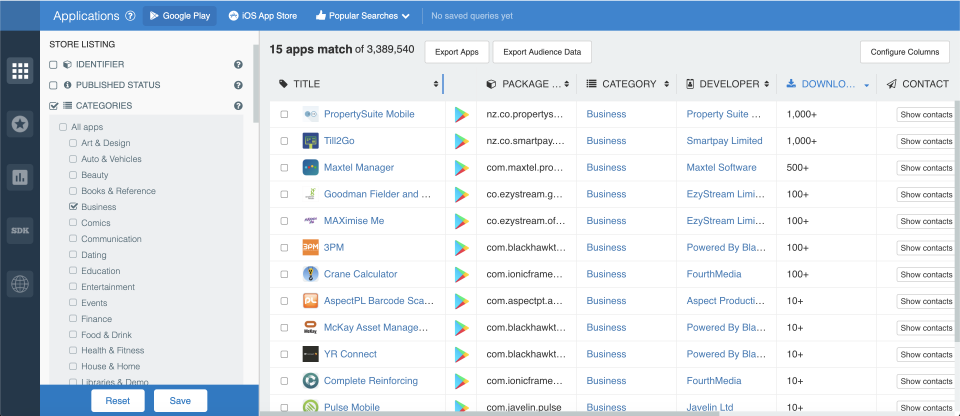Click Google Play icon in MAXimise Me row
Image resolution: width=960 pixels, height=416 pixels.
point(461,221)
